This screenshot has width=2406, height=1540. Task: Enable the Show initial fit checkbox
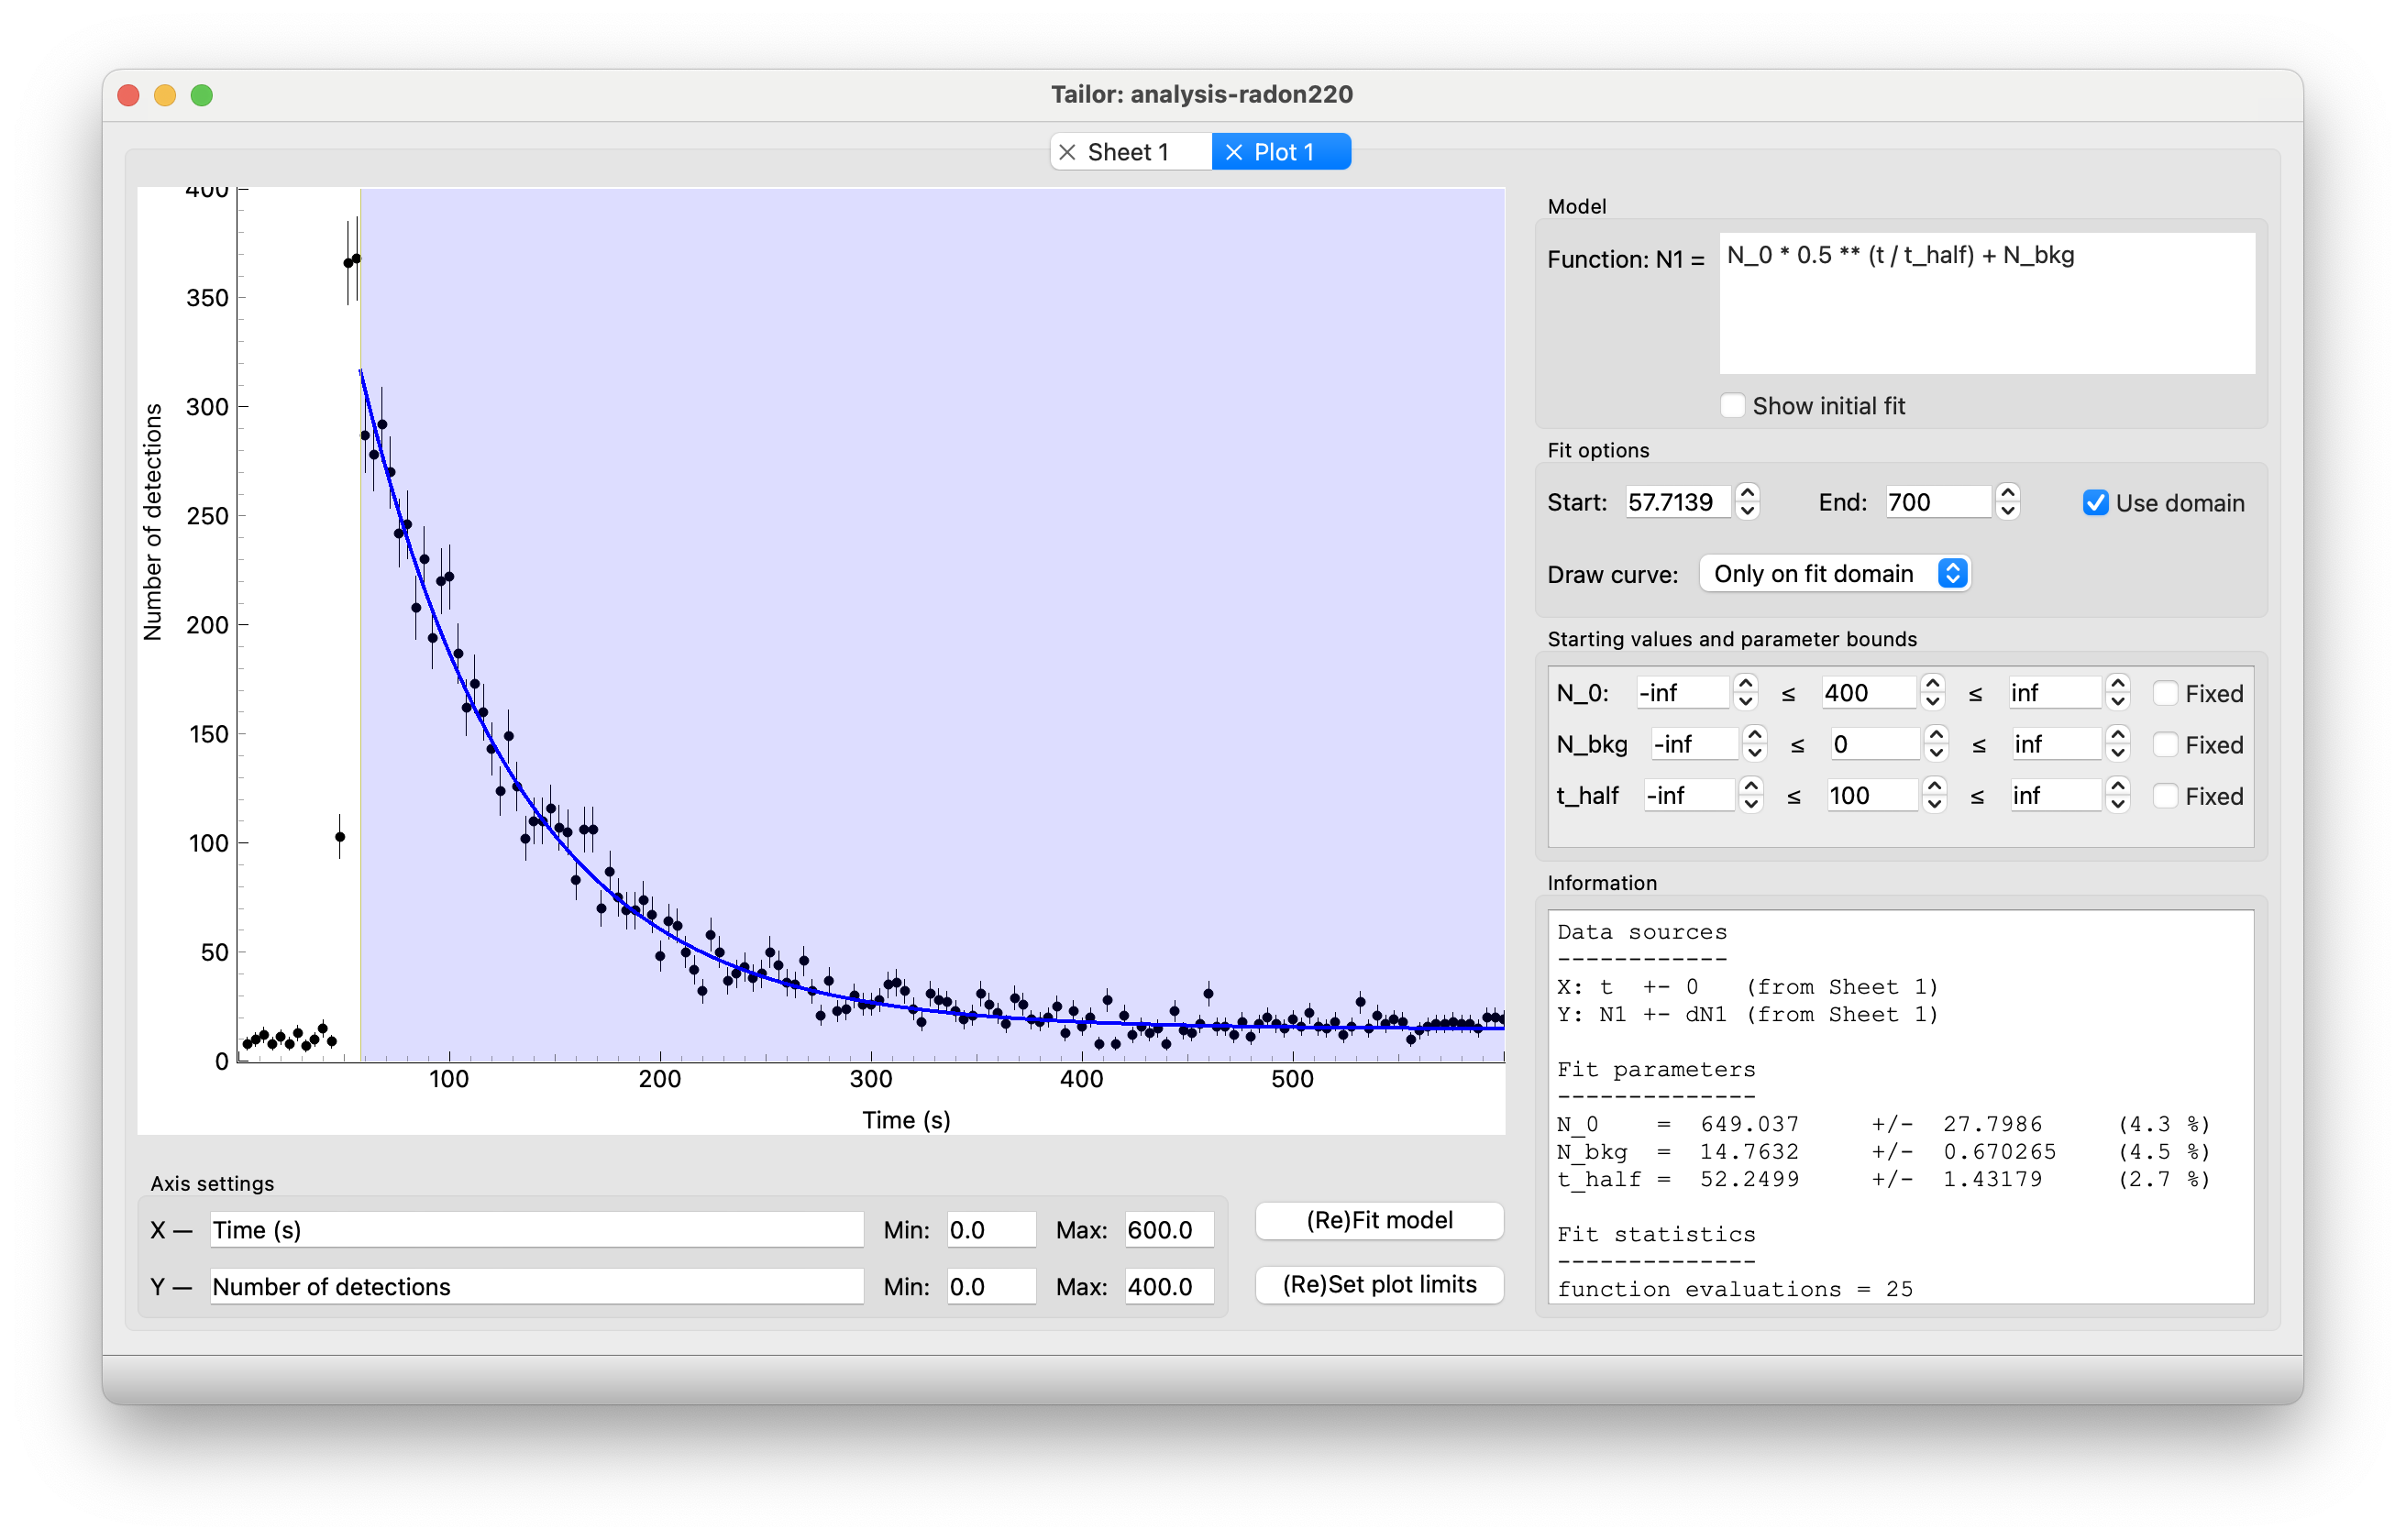[x=1733, y=405]
